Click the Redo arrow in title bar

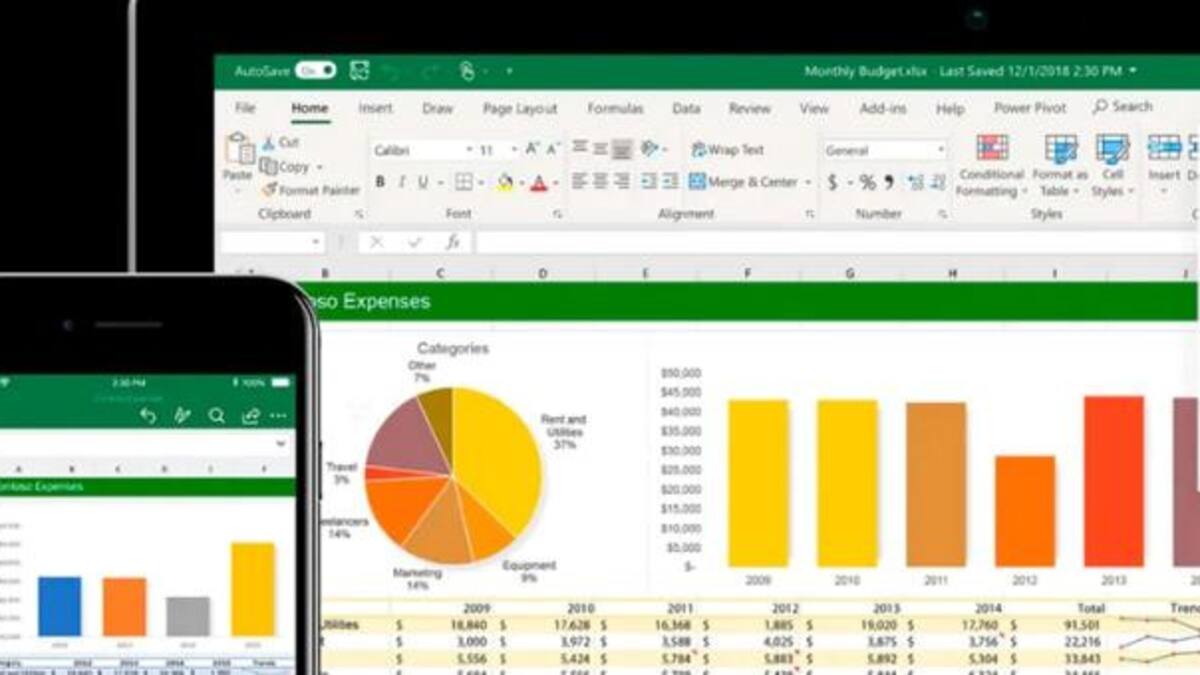pos(430,71)
